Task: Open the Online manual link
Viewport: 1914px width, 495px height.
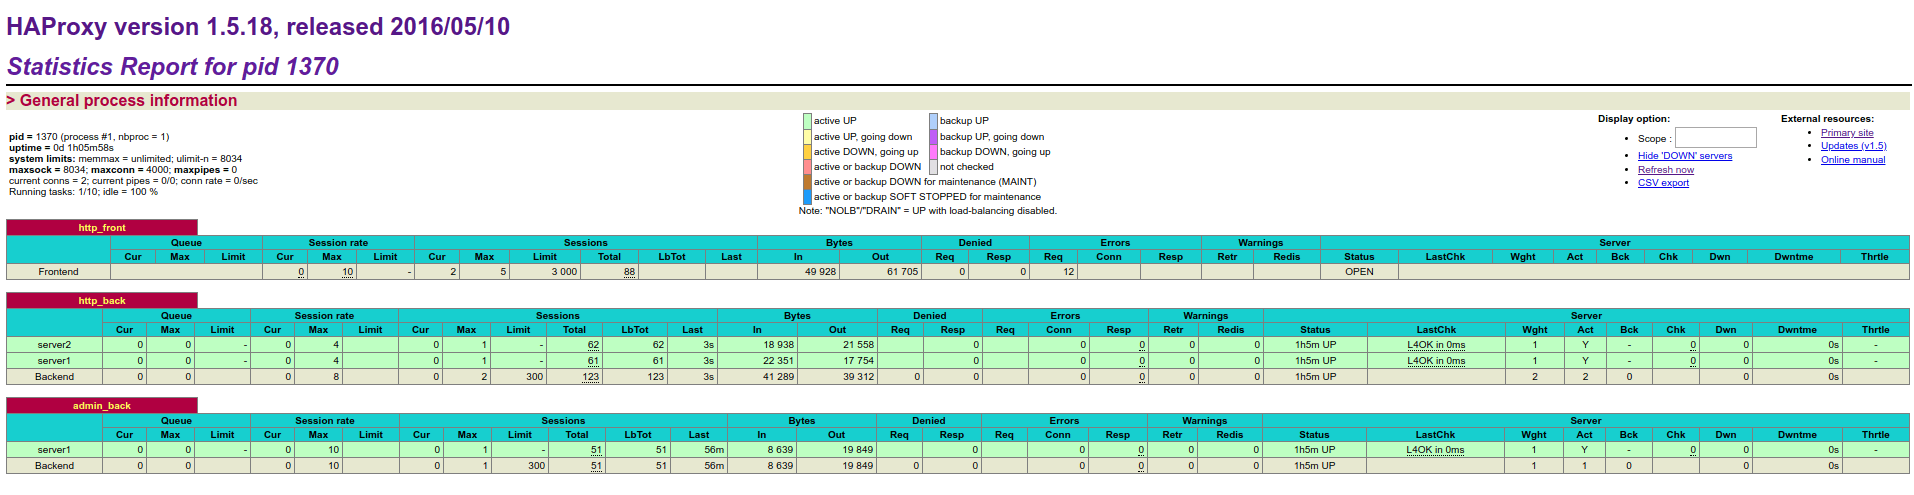Action: 1853,160
